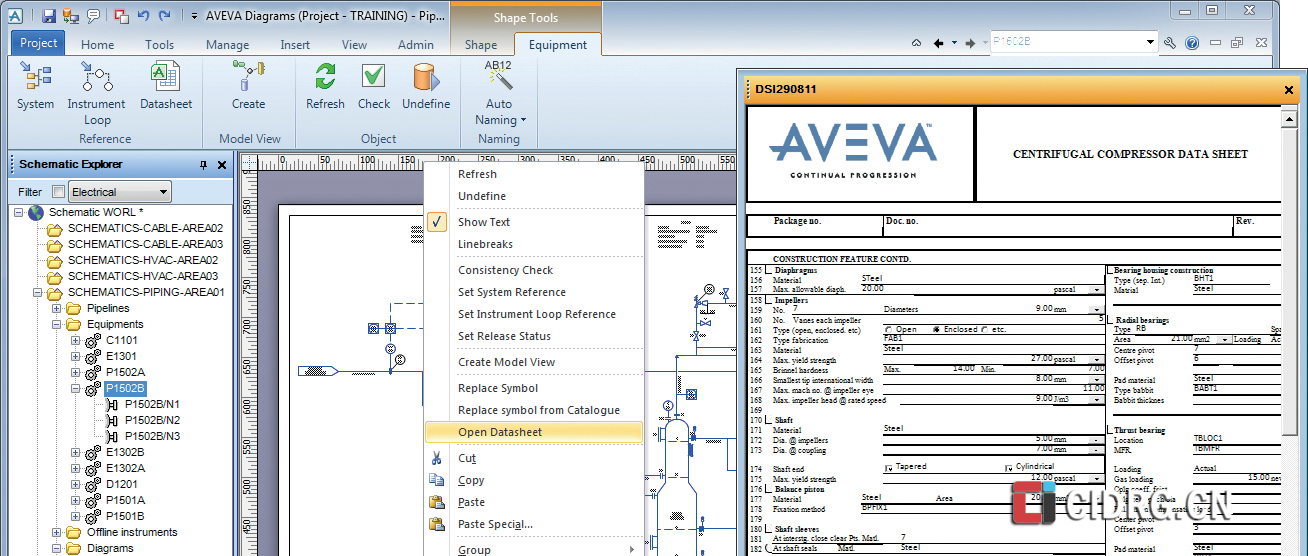The width and height of the screenshot is (1308, 556).
Task: Open the Electrical filter dropdown
Action: click(x=163, y=192)
